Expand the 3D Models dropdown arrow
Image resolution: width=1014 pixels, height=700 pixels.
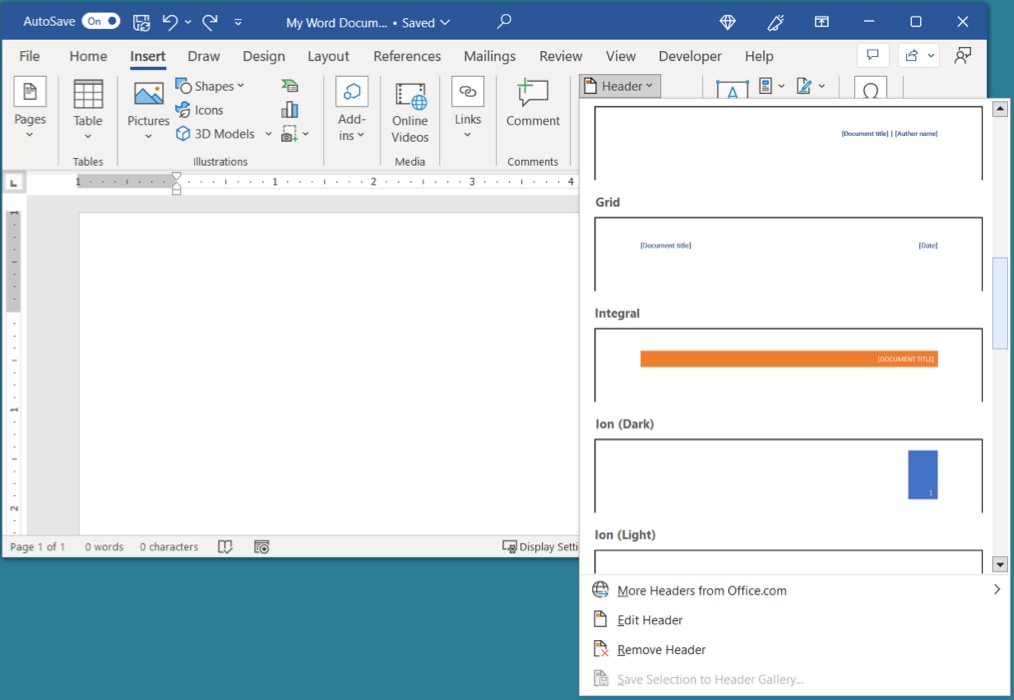coord(268,133)
